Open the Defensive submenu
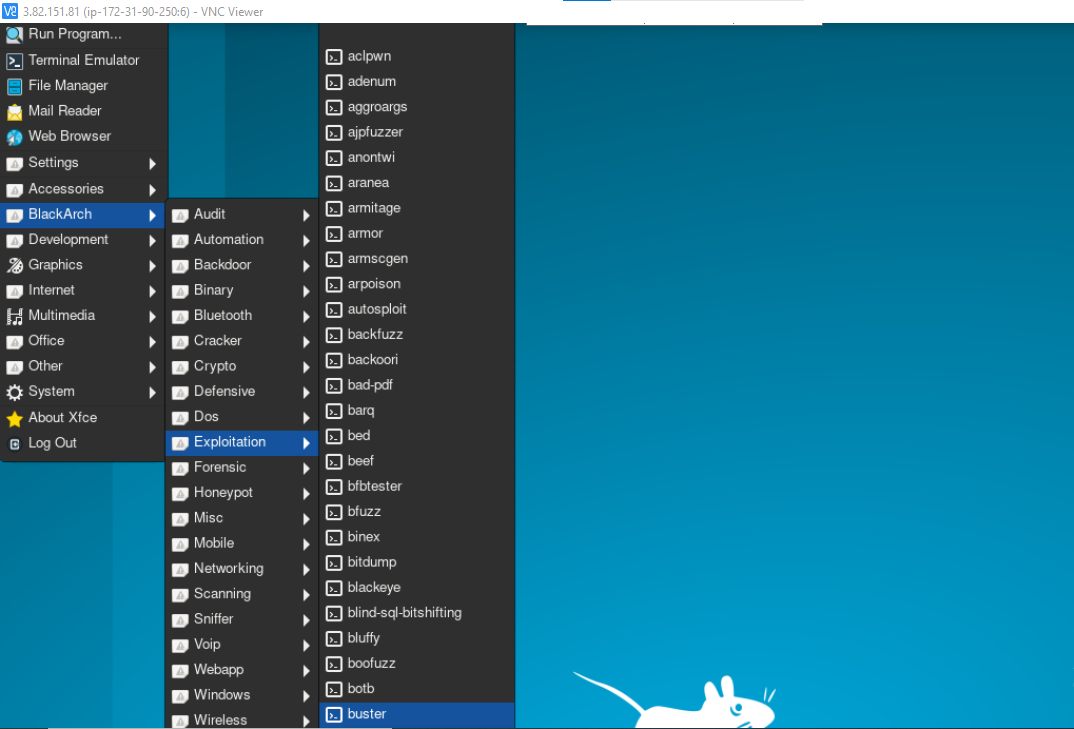The height and width of the screenshot is (729, 1074). pyautogui.click(x=242, y=391)
